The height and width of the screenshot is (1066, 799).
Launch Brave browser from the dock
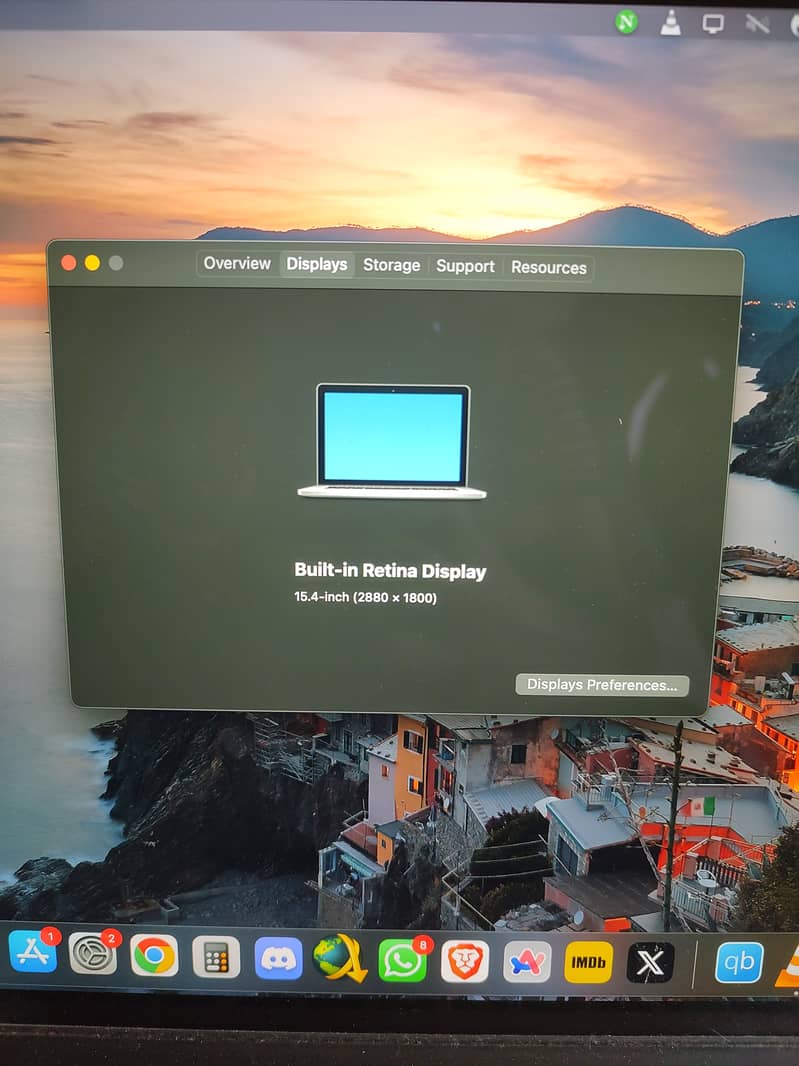(465, 961)
